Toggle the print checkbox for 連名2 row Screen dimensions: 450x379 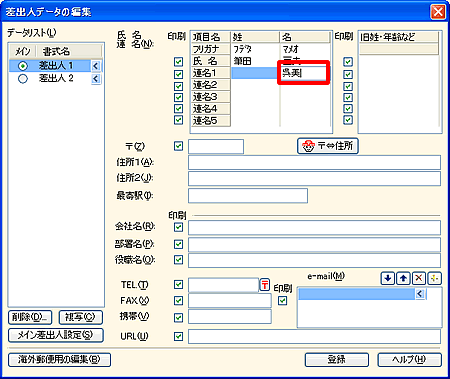tap(179, 86)
